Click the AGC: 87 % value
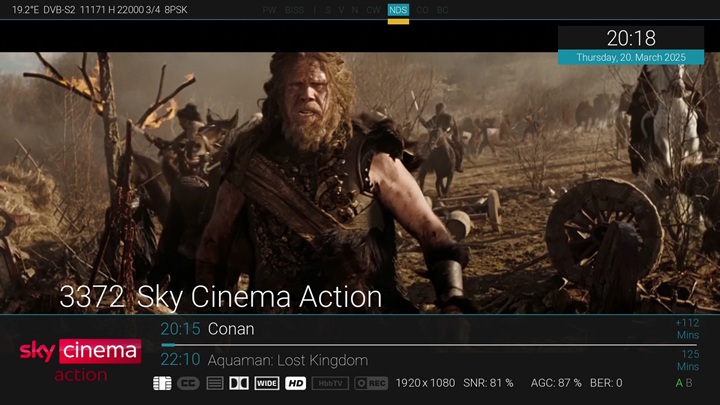Screen dimensions: 720x405 556,383
